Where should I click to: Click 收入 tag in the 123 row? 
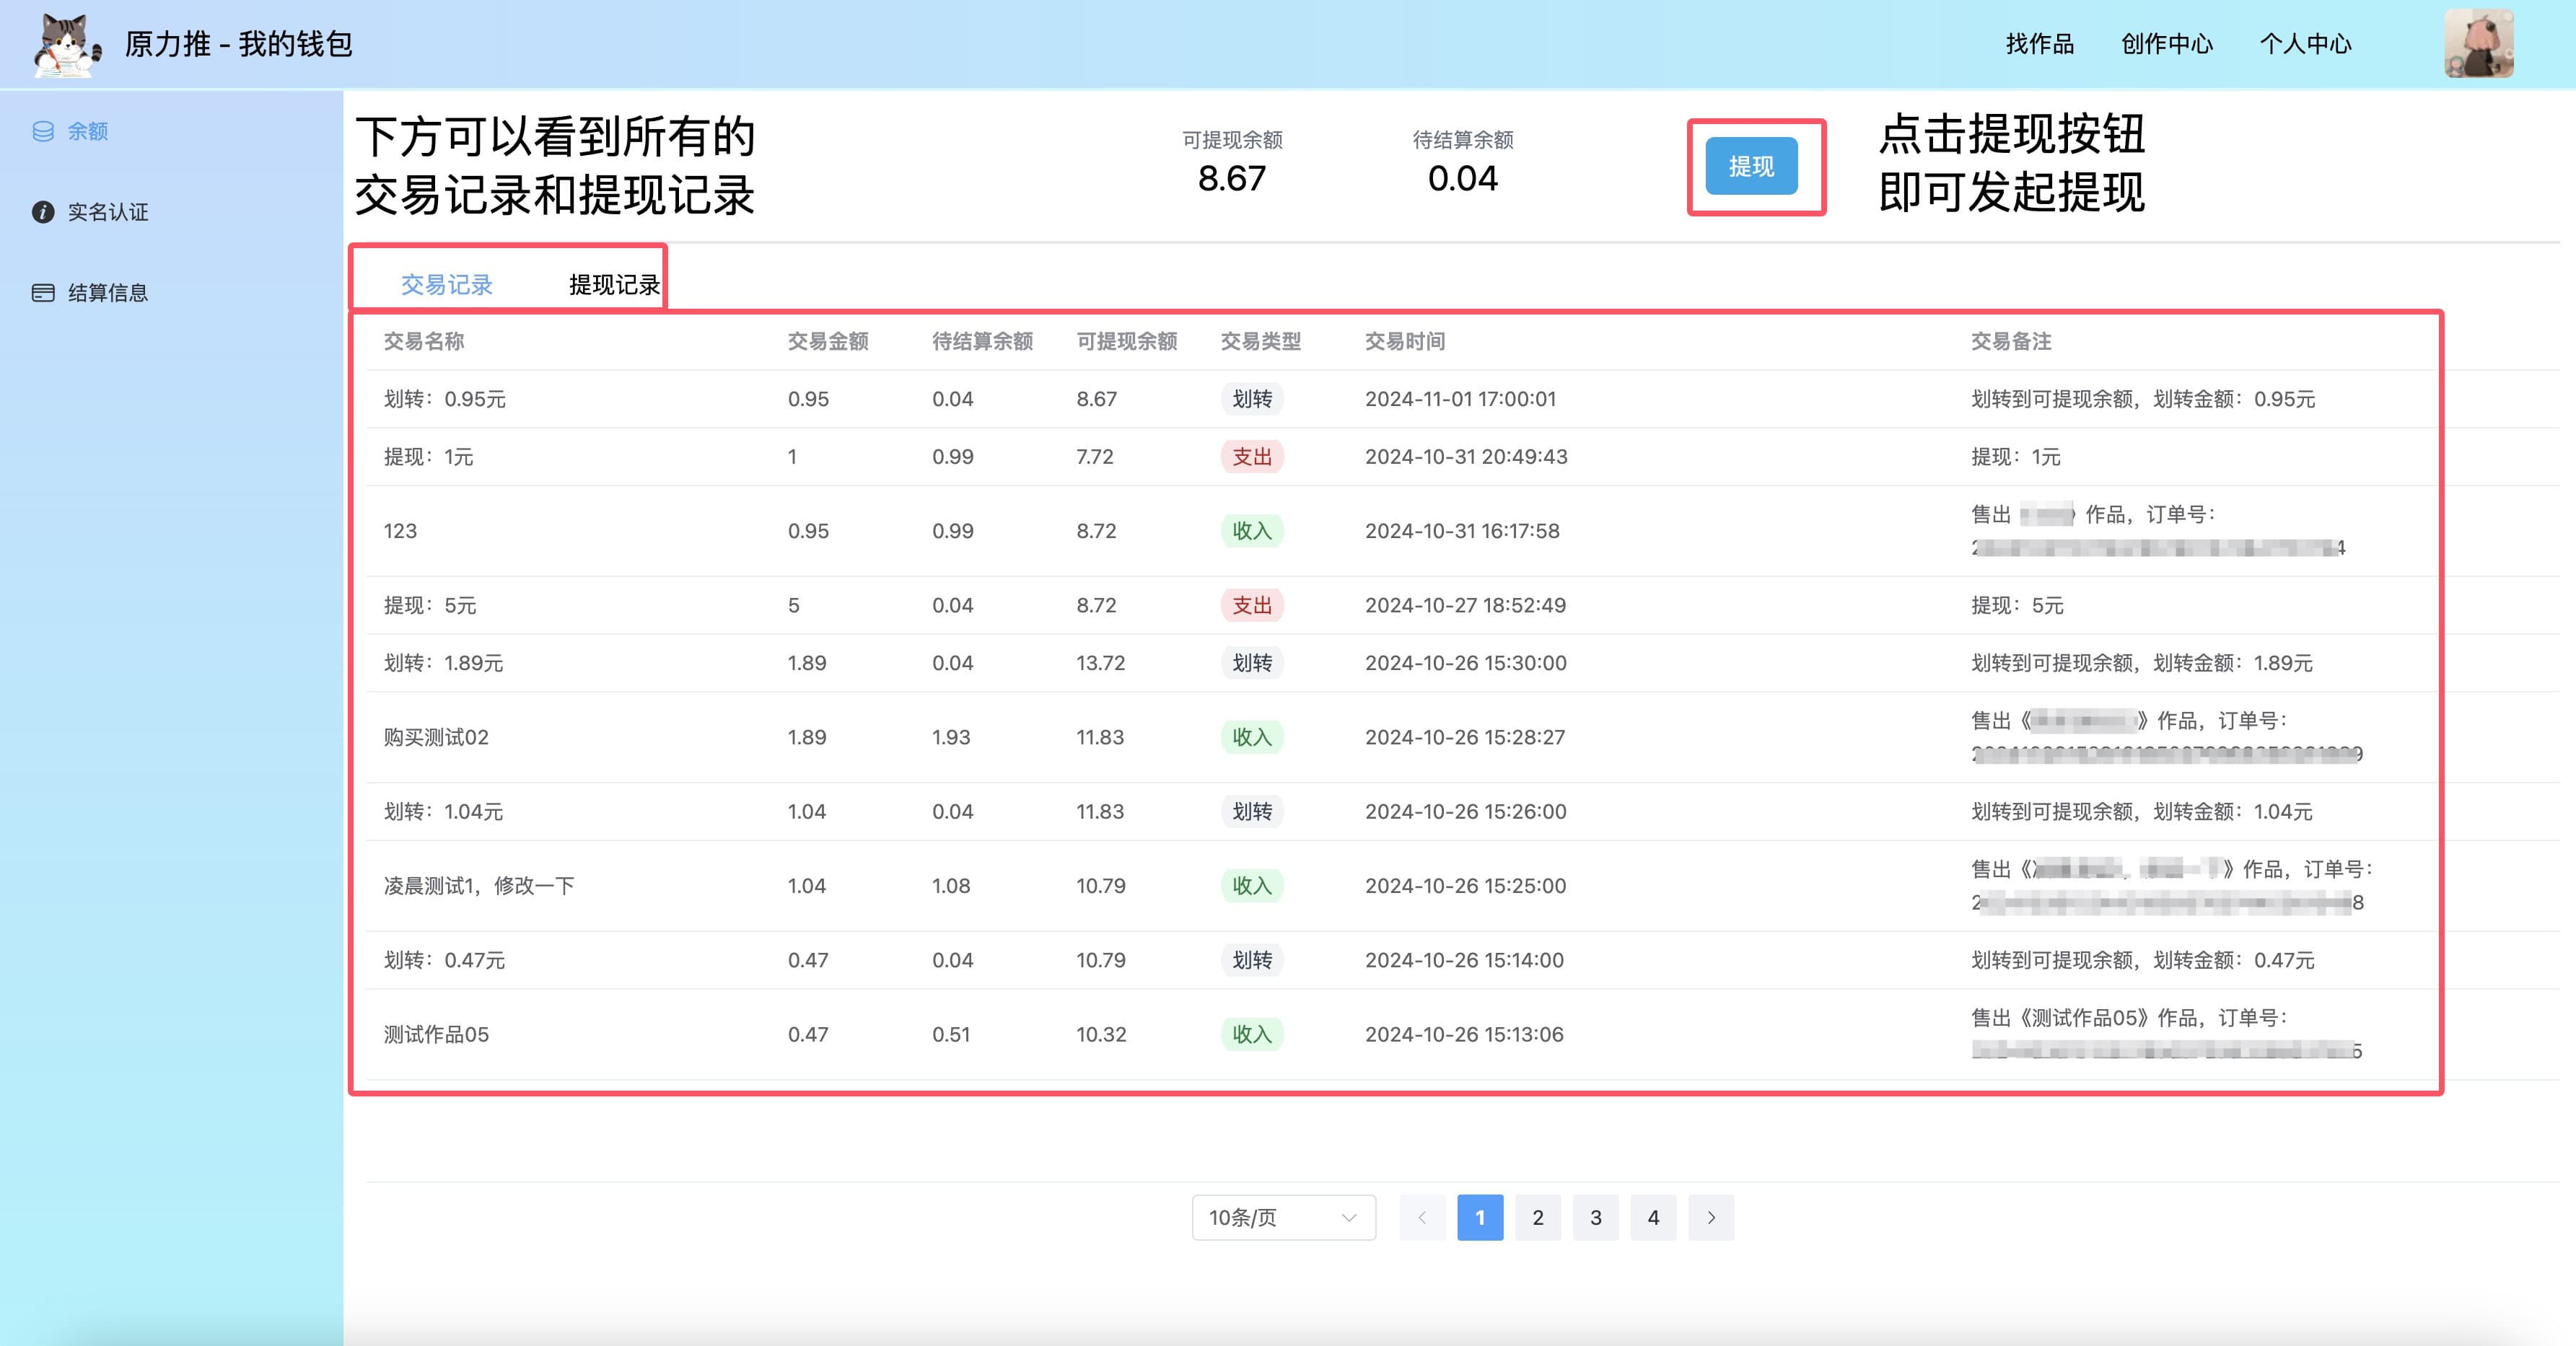tap(1252, 531)
